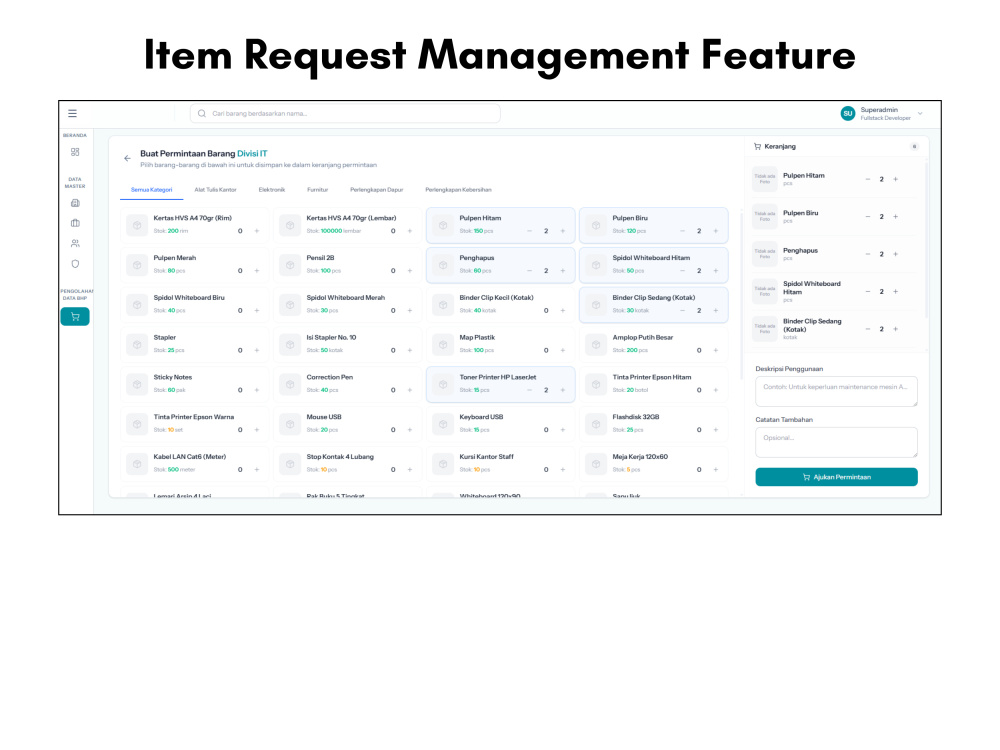Screen dimensions: 1000x750
Task: Switch to the Elektronik tab
Action: click(x=272, y=190)
